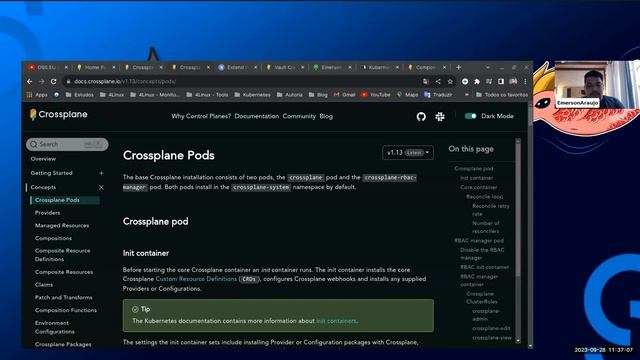Open the v1.13 version dropdown
Viewport: 640px width, 360px height.
[408, 153]
